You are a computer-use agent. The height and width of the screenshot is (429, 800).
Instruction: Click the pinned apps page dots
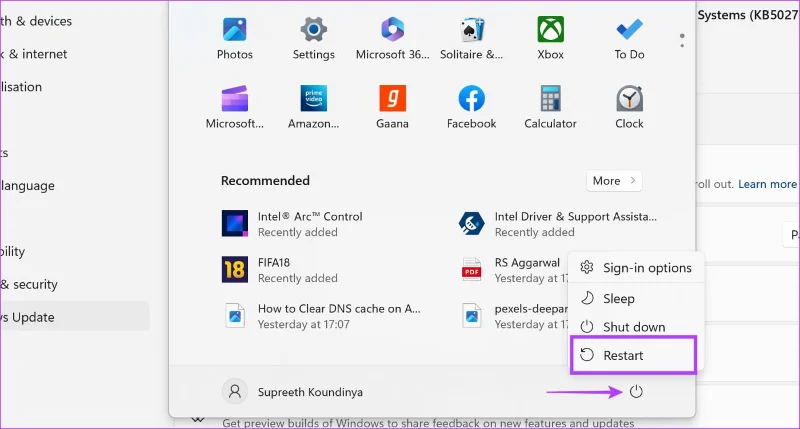(x=682, y=41)
